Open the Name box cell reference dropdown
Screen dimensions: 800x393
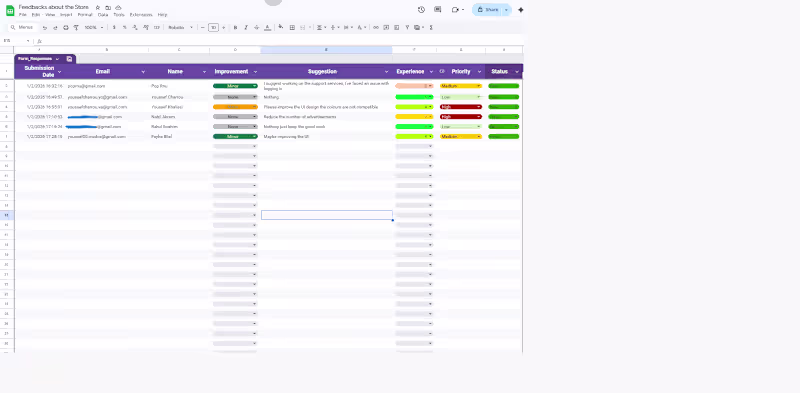point(28,41)
